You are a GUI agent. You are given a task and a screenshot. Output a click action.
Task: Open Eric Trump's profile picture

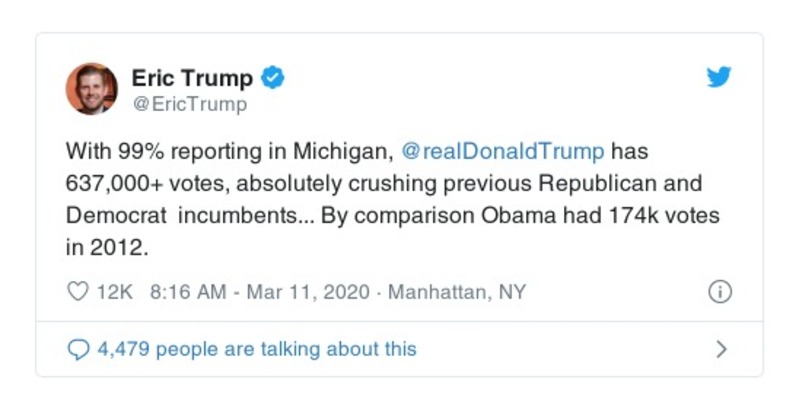(x=92, y=88)
